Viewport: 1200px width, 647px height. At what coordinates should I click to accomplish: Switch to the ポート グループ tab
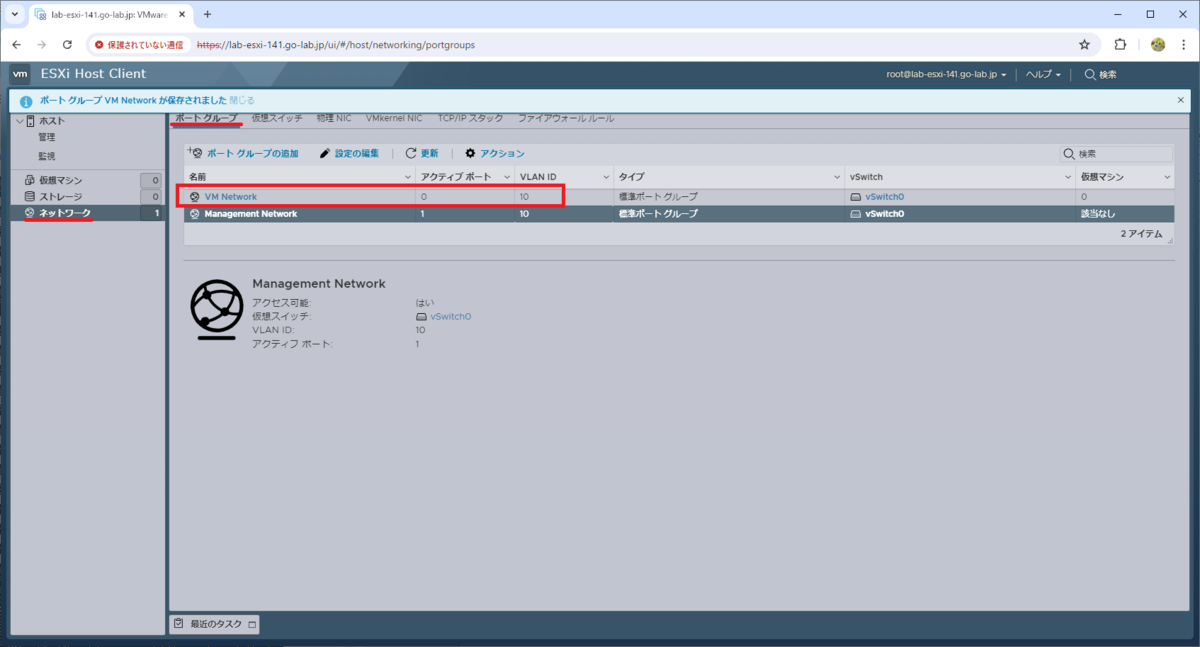point(206,118)
